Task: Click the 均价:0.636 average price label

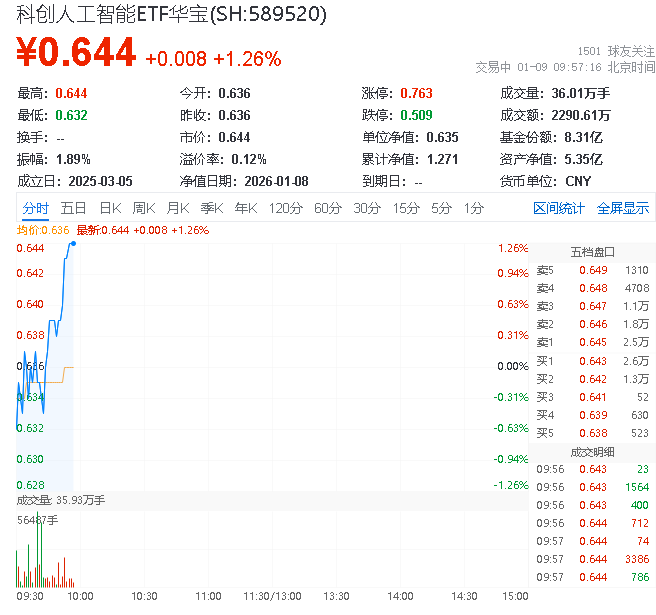Action: click(43, 230)
